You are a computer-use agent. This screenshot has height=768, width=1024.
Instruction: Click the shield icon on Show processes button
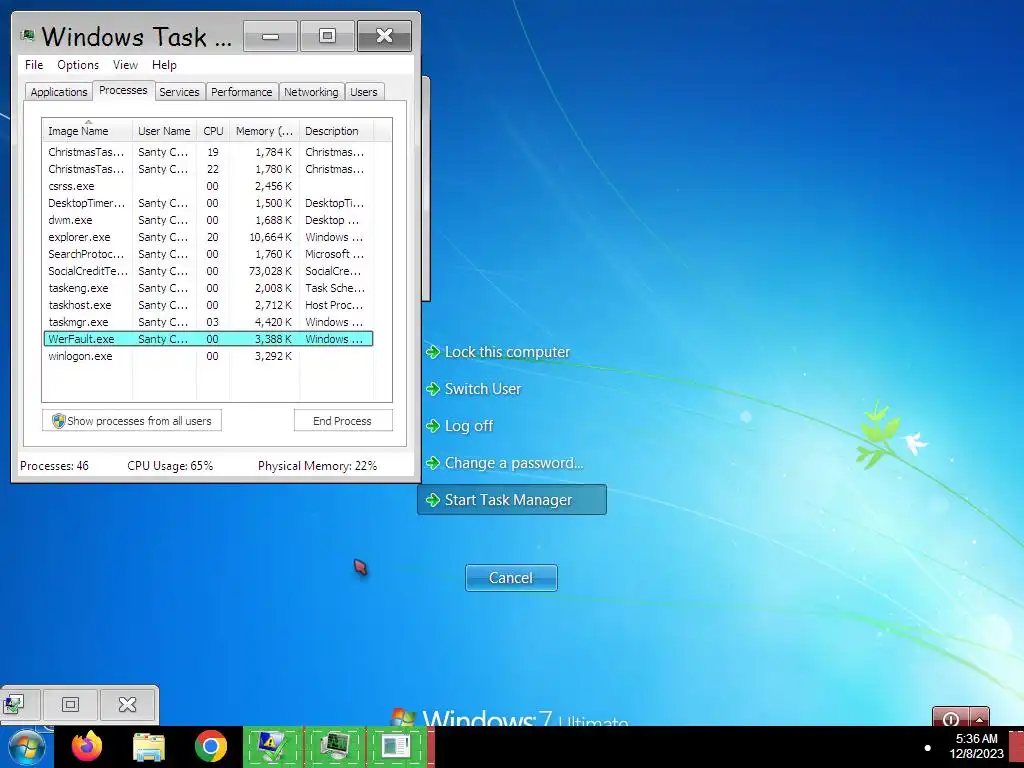coord(58,421)
